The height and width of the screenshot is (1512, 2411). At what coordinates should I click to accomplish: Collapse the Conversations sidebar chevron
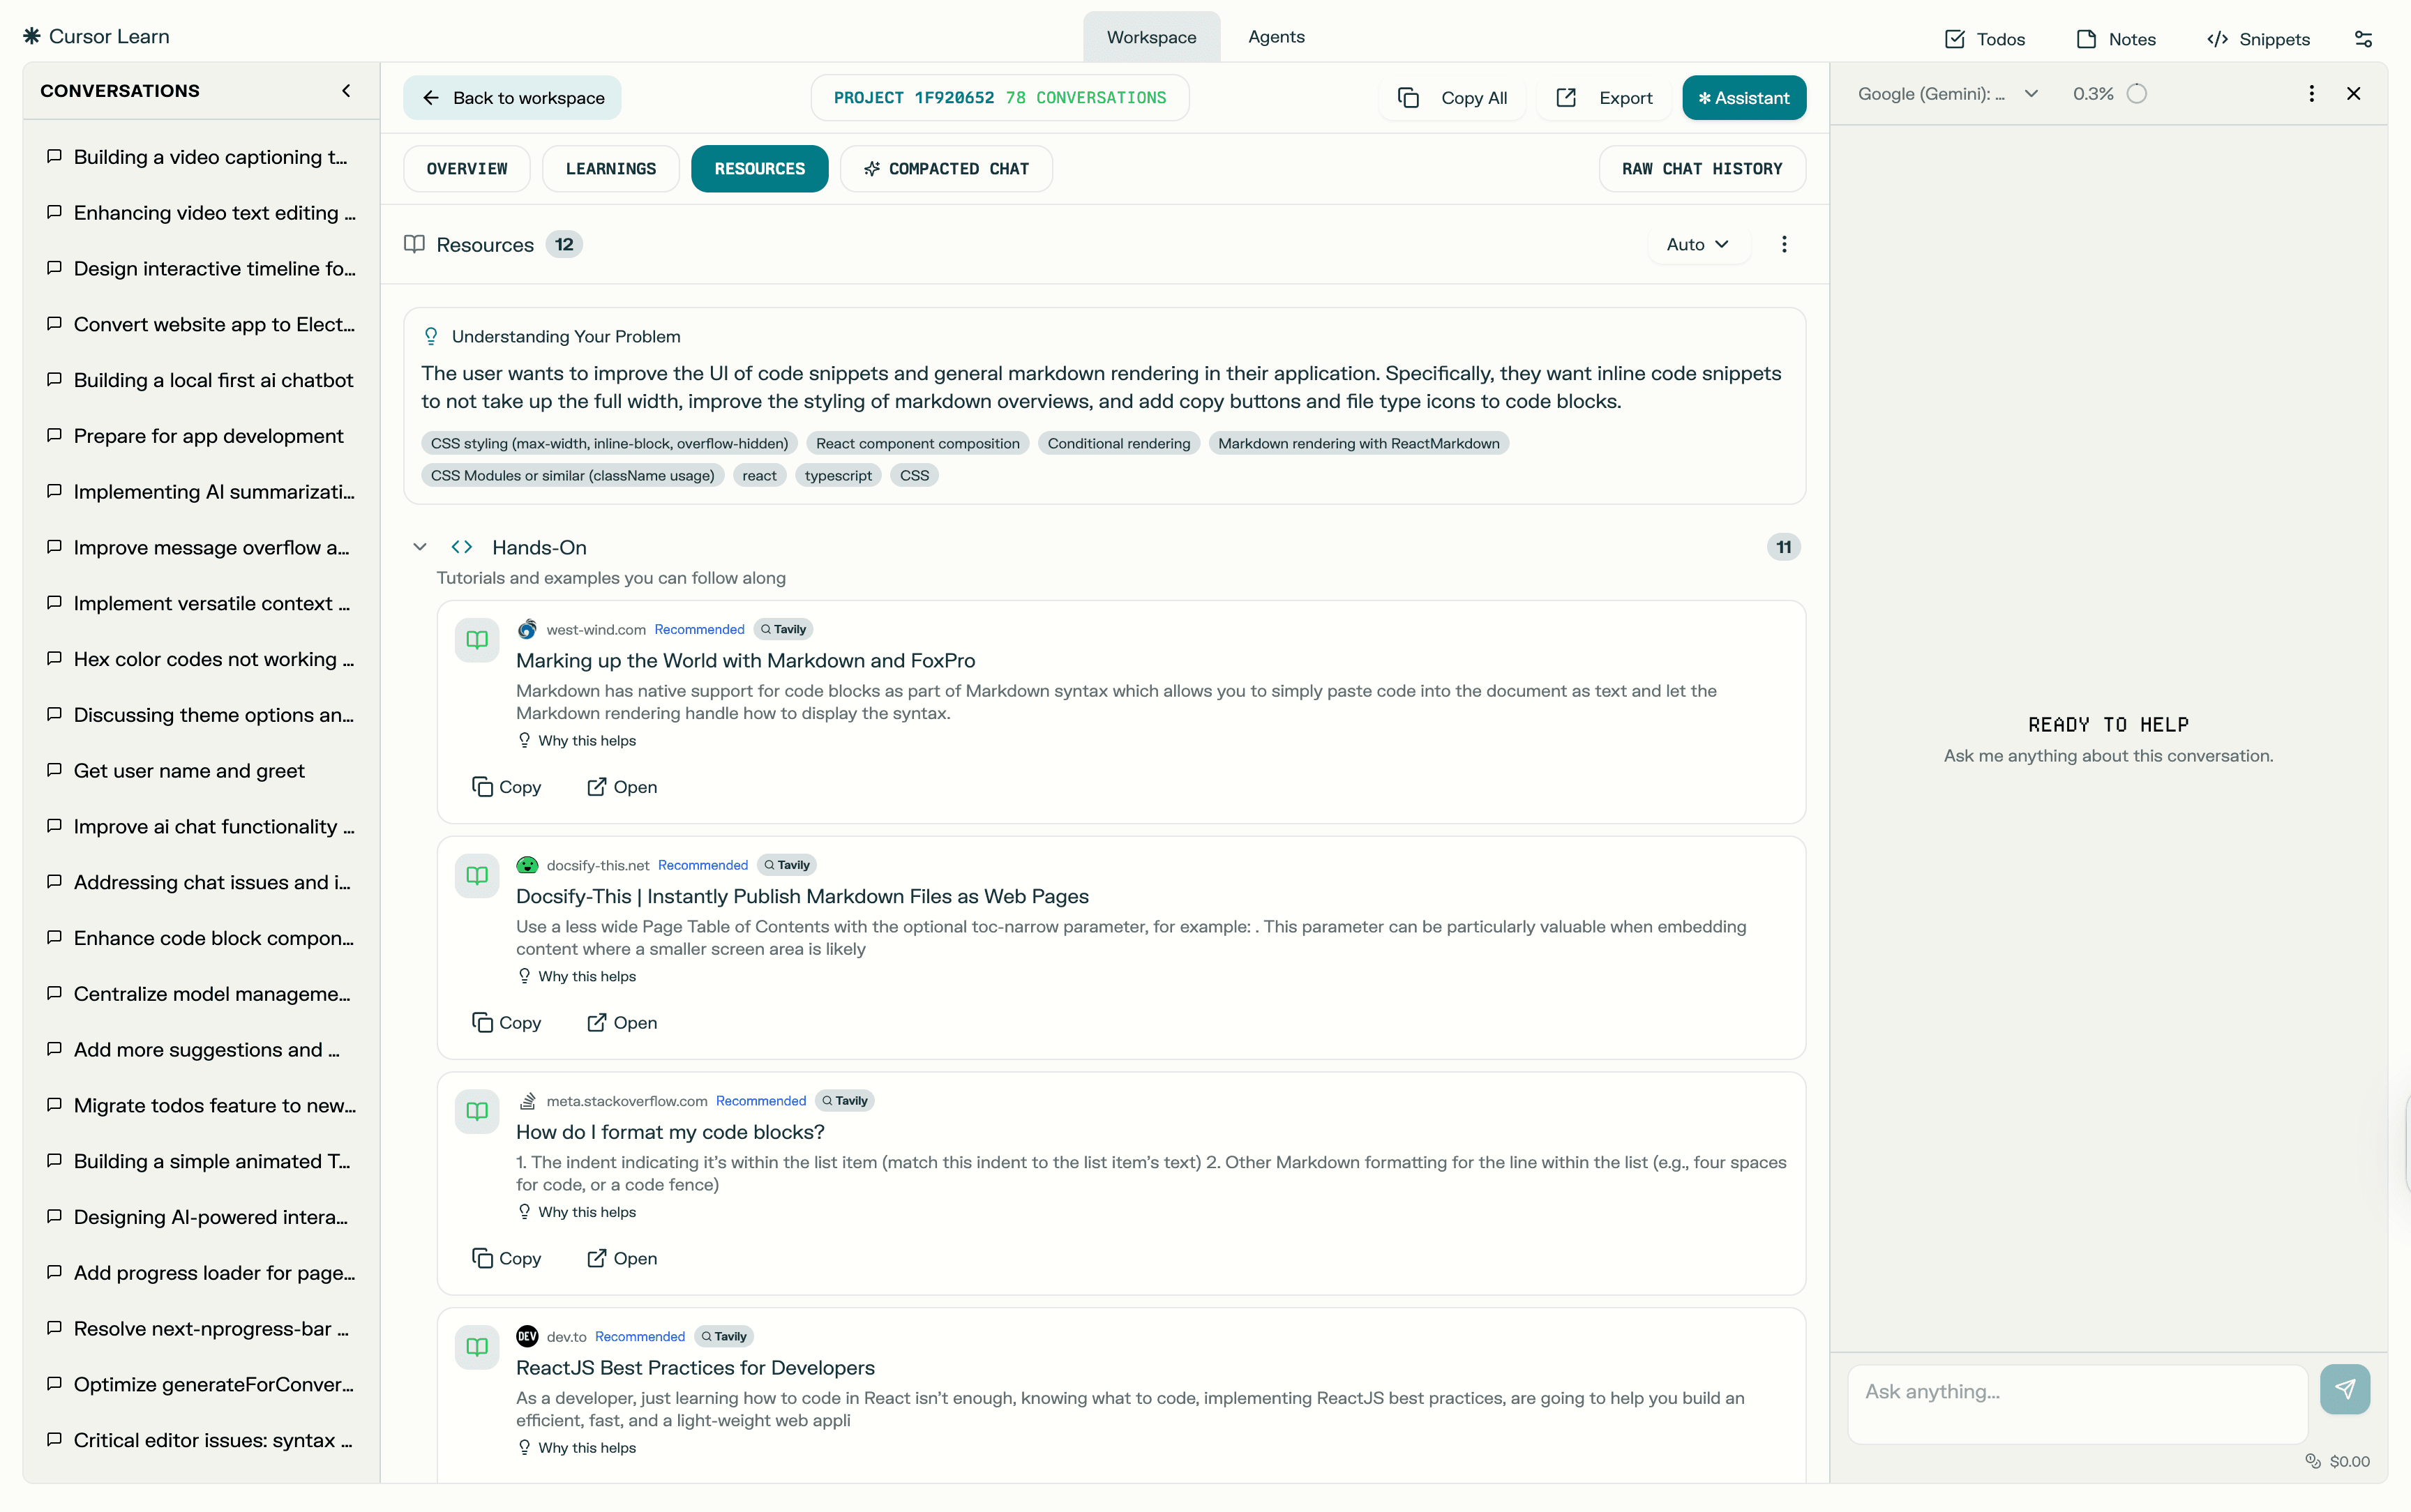tap(346, 91)
